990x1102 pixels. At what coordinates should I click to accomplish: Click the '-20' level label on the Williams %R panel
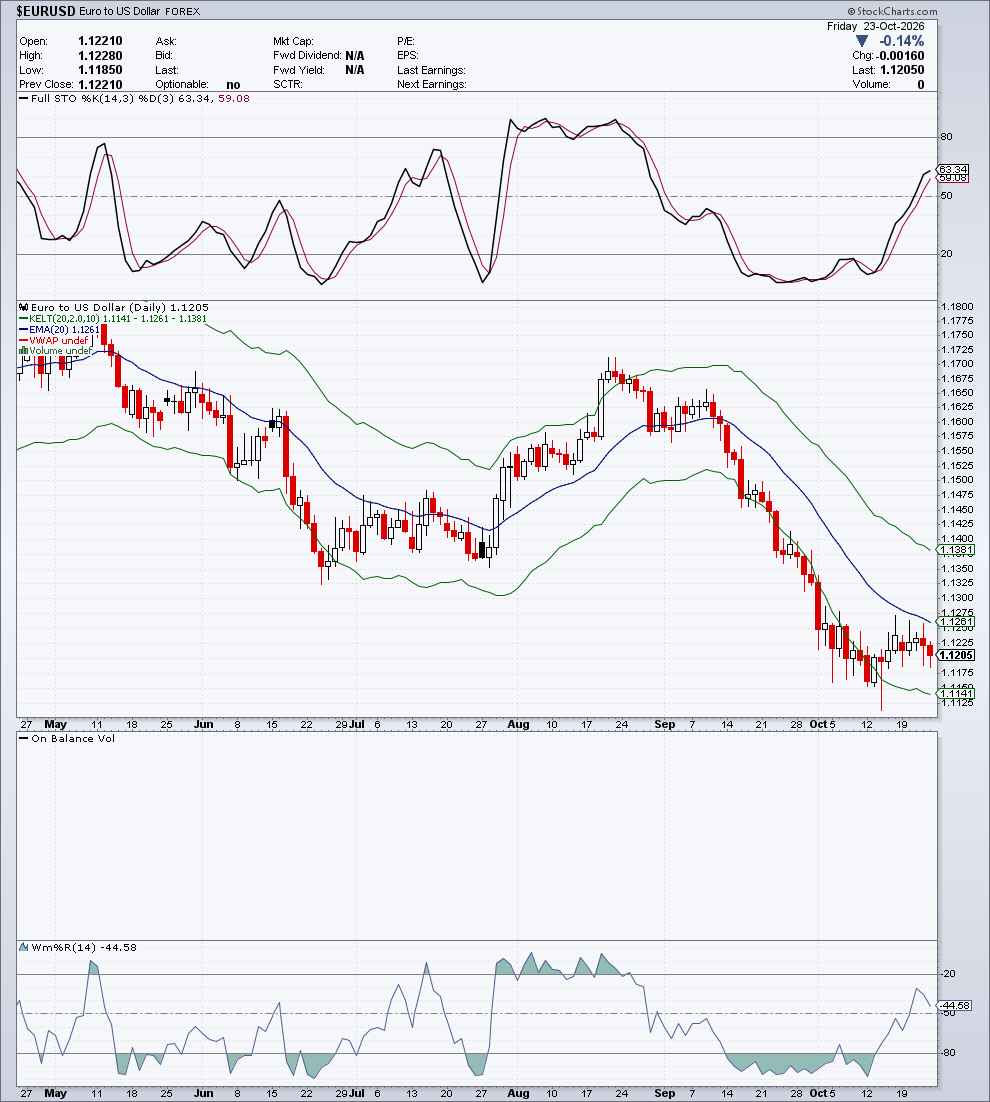(949, 974)
